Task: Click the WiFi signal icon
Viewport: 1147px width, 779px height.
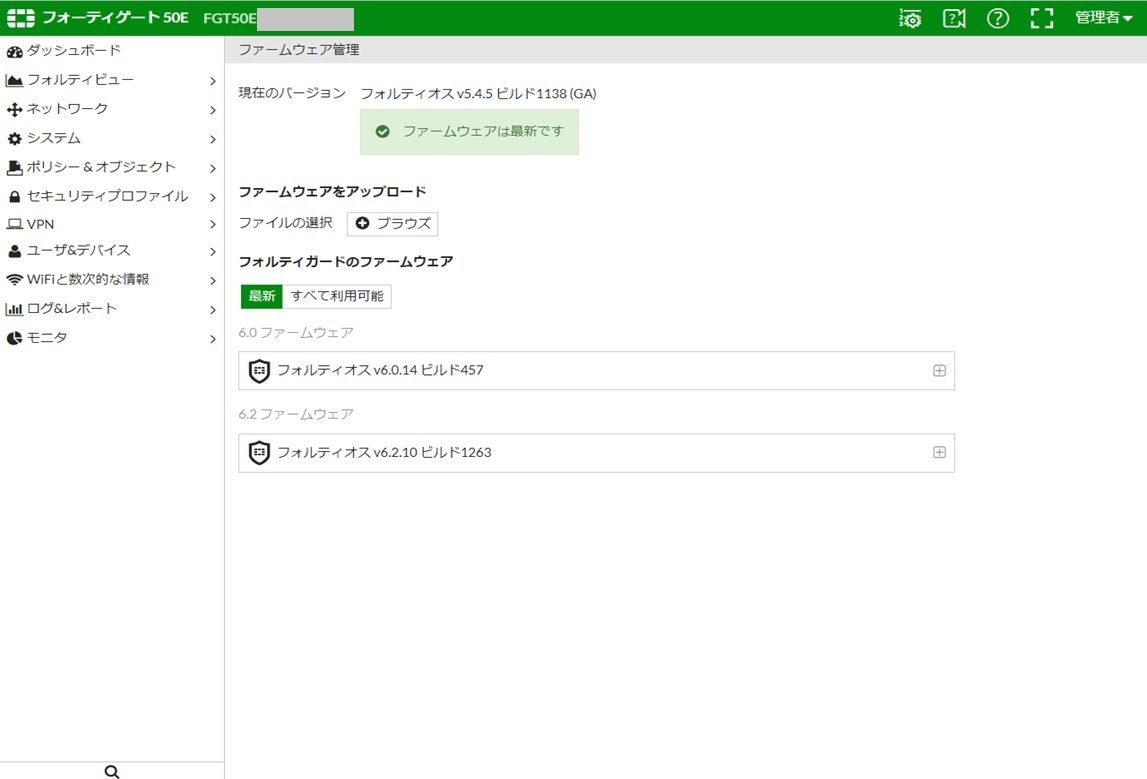Action: click(x=14, y=279)
